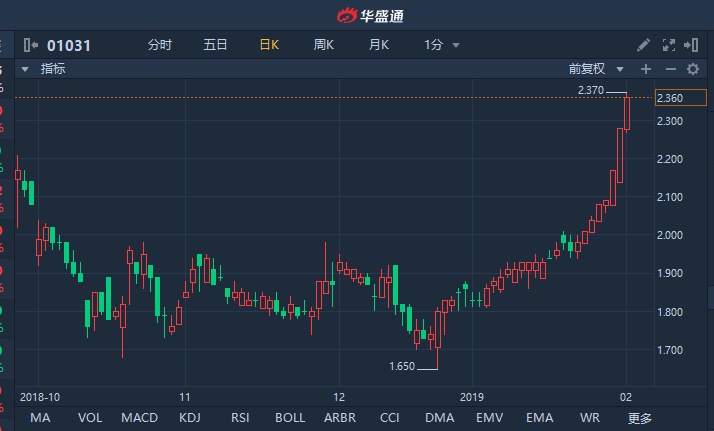Viewport: 714px width, 431px height.
Task: Expand the 指标 indicators menu
Action: [44, 69]
